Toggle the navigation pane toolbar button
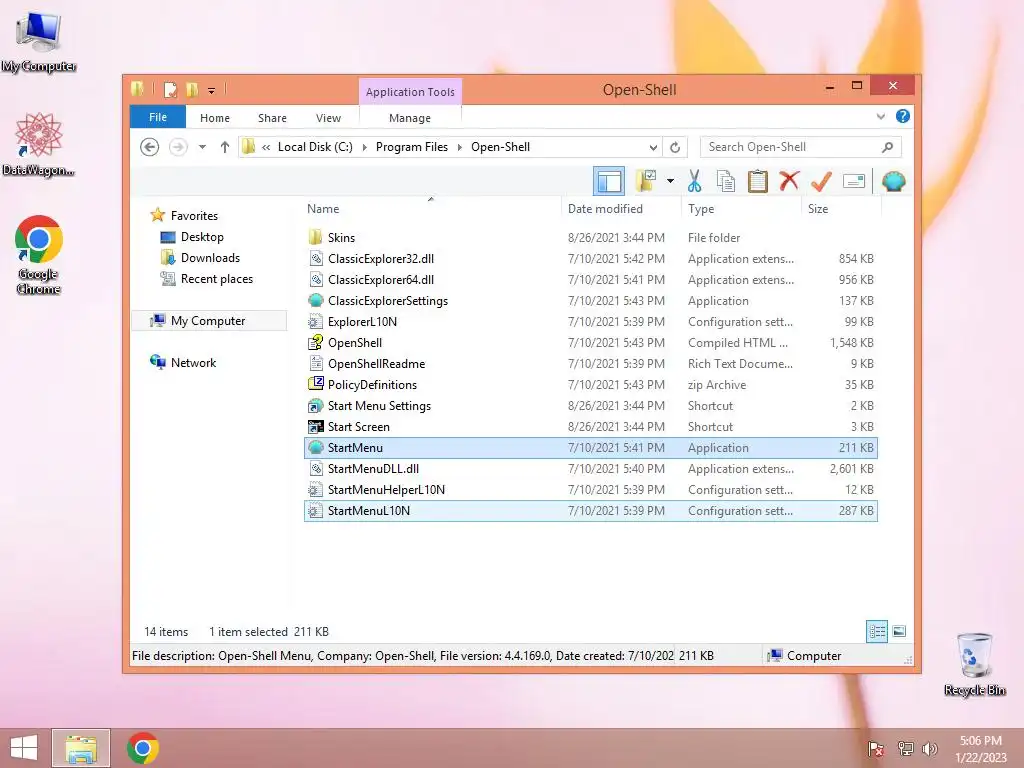Viewport: 1024px width, 768px height. coord(609,181)
